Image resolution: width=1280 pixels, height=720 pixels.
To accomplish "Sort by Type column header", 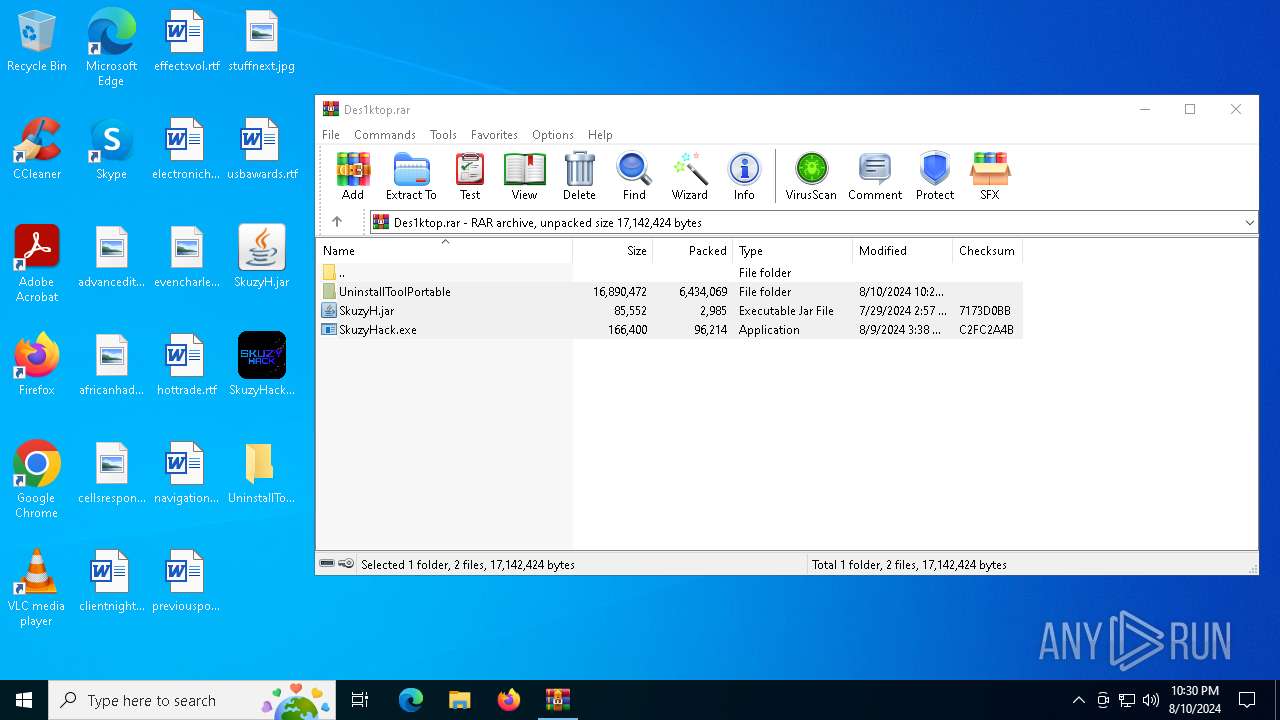I will [x=792, y=251].
